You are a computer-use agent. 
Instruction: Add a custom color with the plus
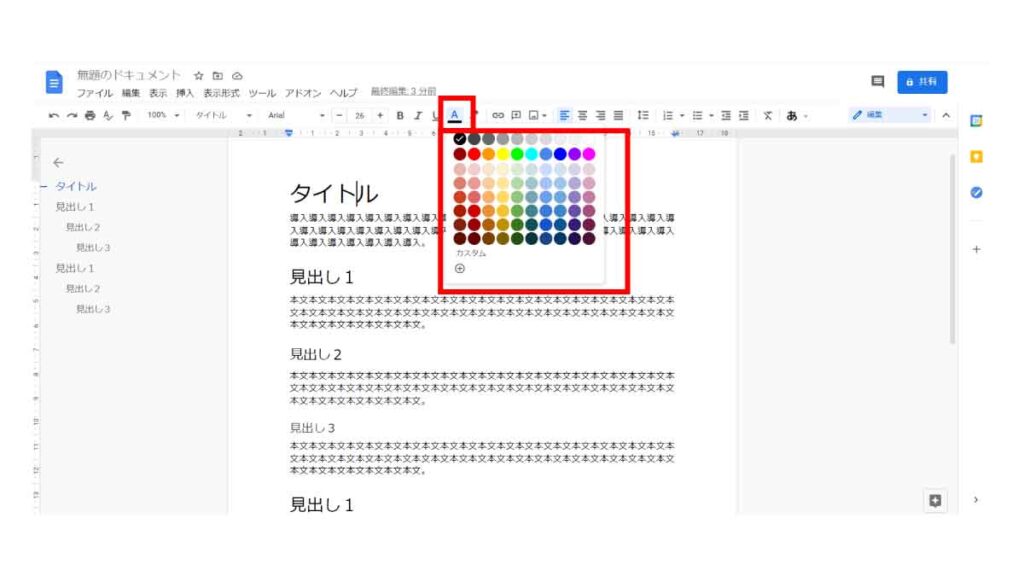tap(460, 268)
